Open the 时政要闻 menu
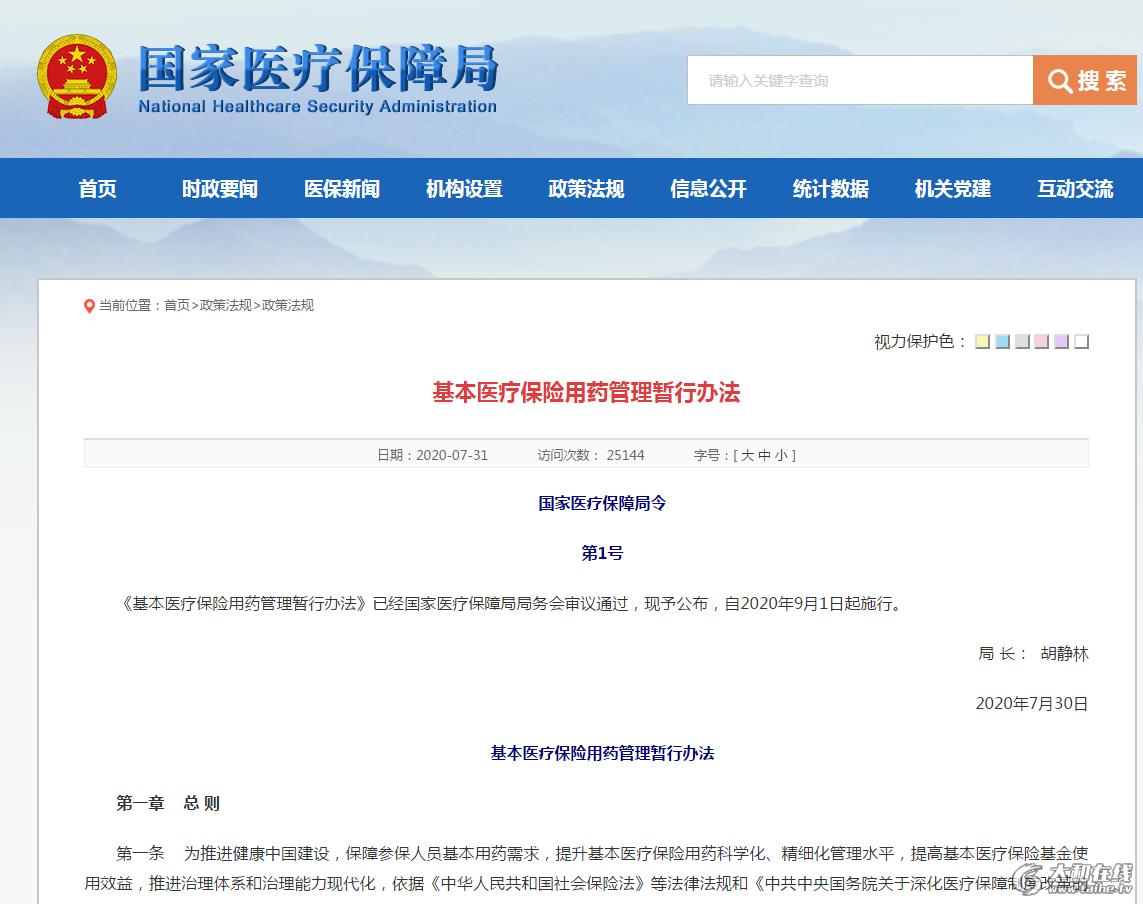This screenshot has width=1143, height=904. tap(219, 189)
